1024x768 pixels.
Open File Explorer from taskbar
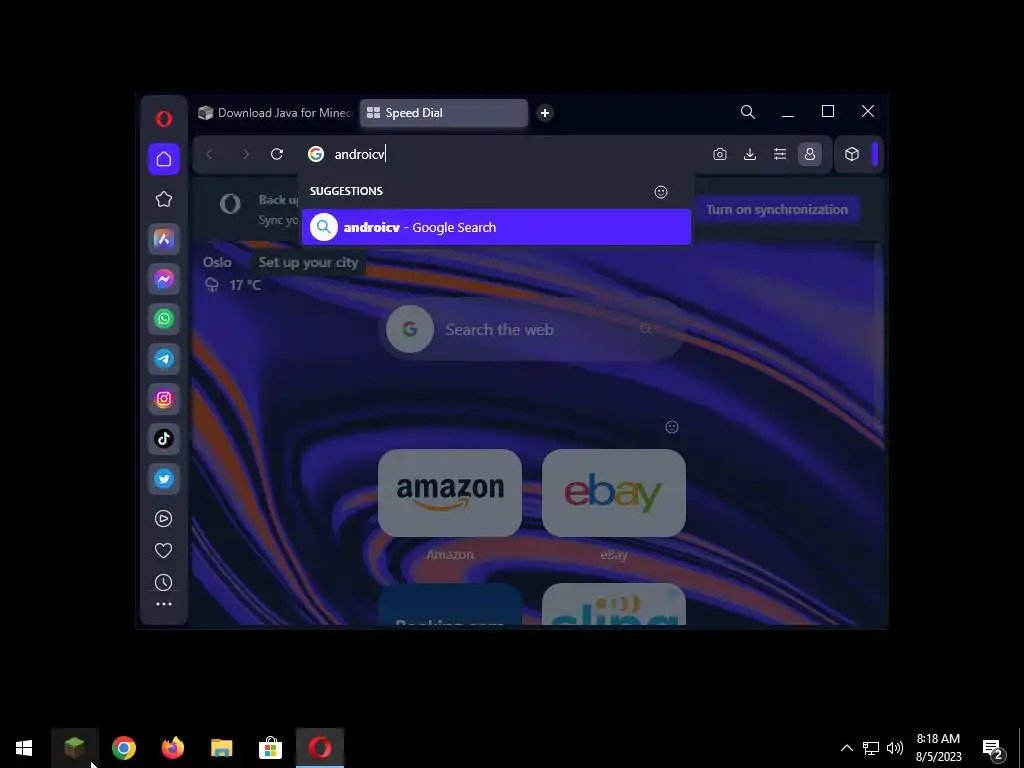coord(221,748)
